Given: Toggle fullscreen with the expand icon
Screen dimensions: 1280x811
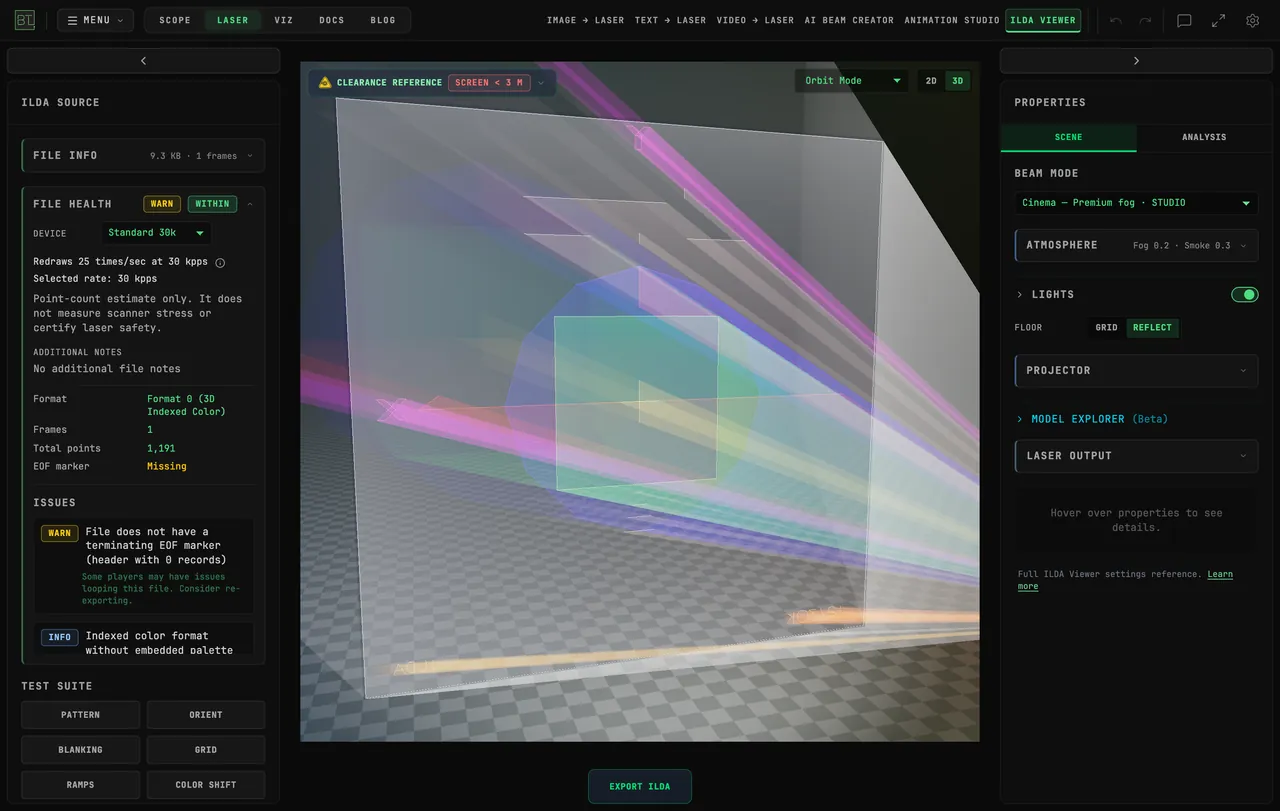Looking at the screenshot, I should (1218, 20).
